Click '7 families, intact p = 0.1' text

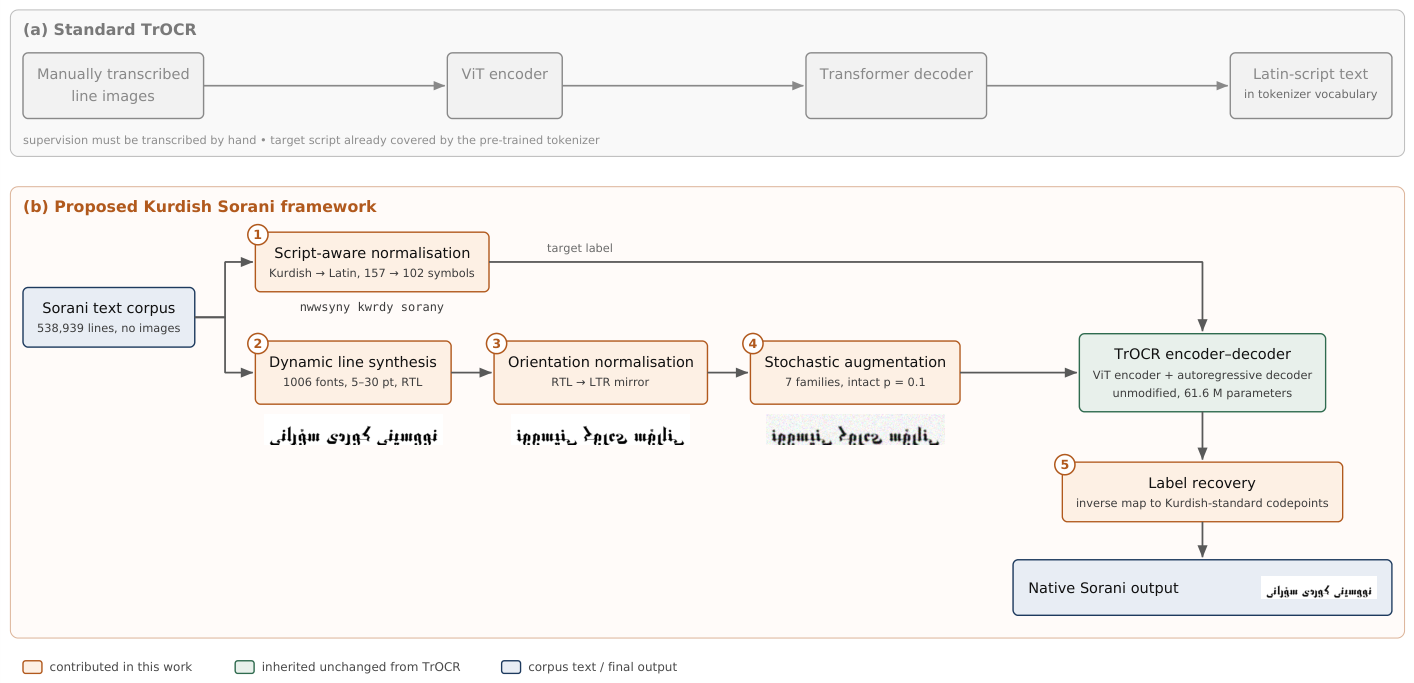coord(855,382)
